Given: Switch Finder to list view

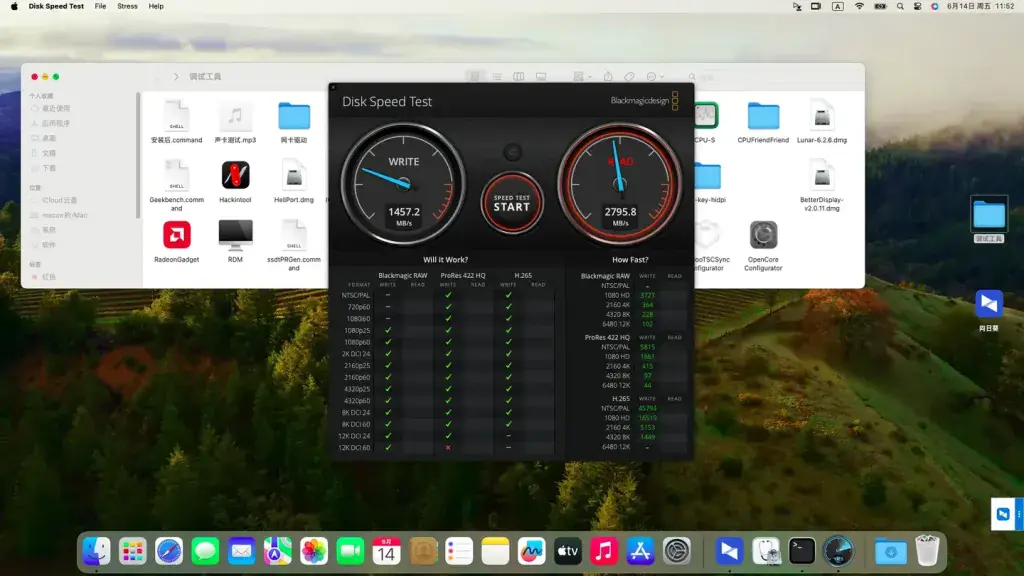Looking at the screenshot, I should (x=497, y=76).
